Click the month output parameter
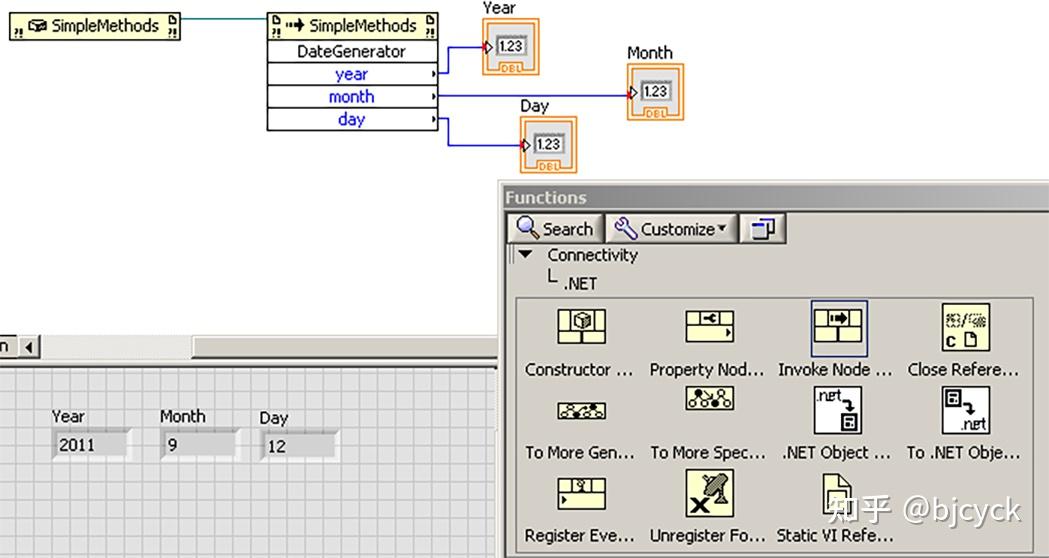This screenshot has width=1049, height=558. pyautogui.click(x=353, y=96)
